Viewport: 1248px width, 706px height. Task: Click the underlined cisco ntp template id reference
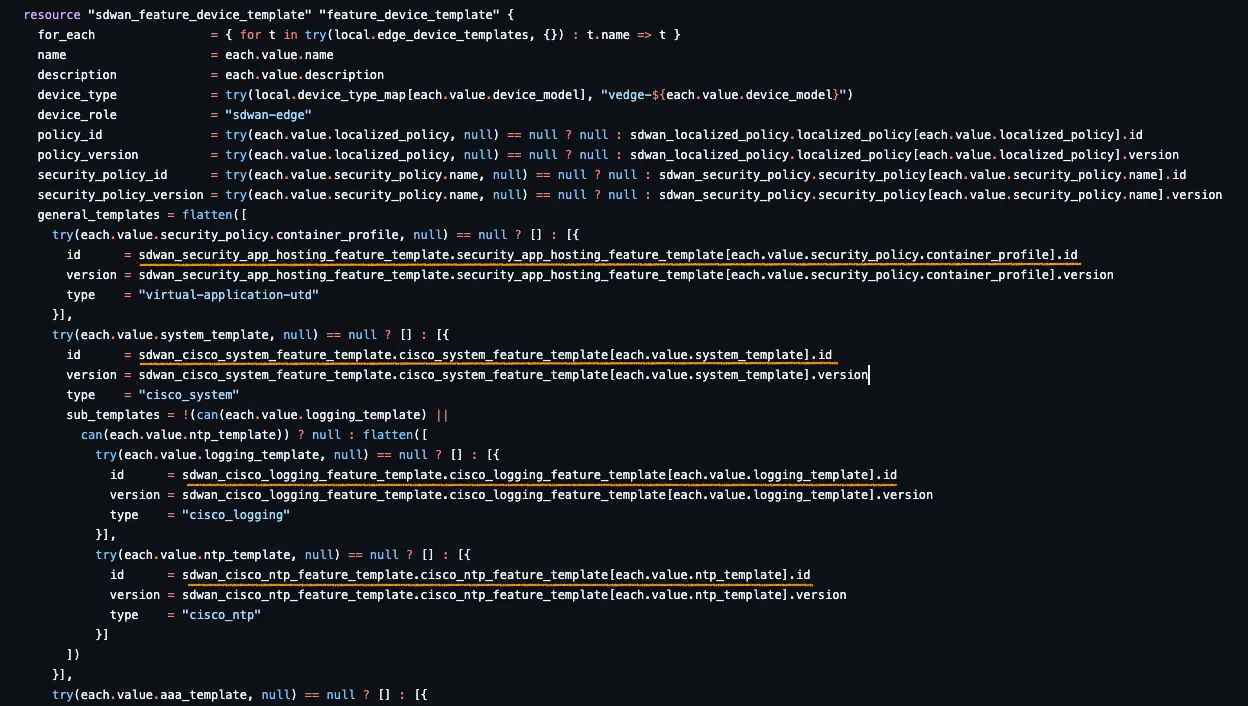pos(496,575)
